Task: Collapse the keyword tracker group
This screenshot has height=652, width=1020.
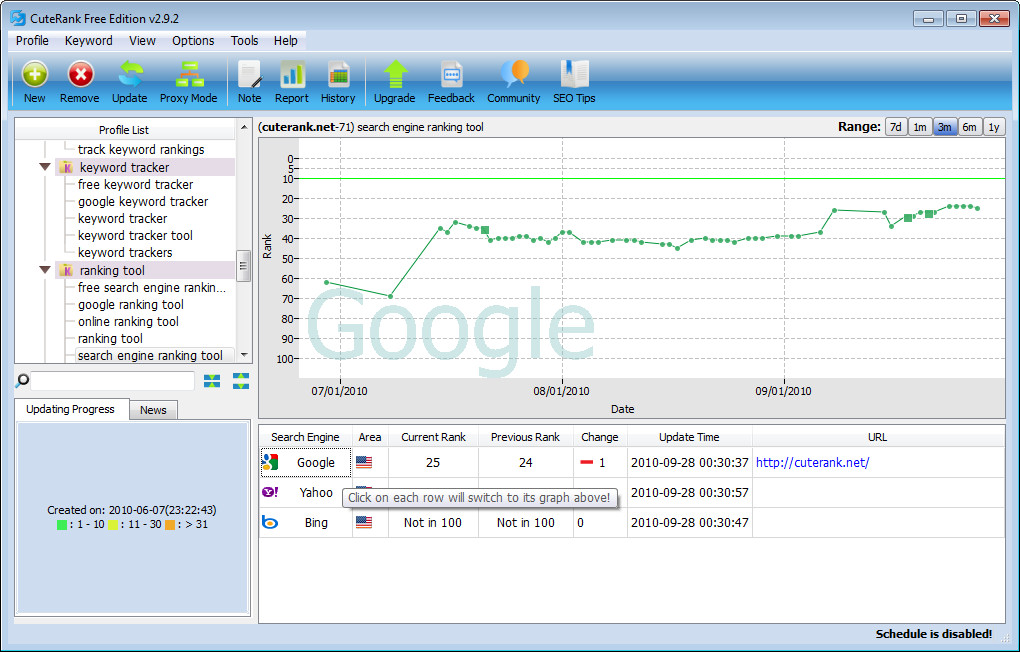Action: pyautogui.click(x=45, y=167)
